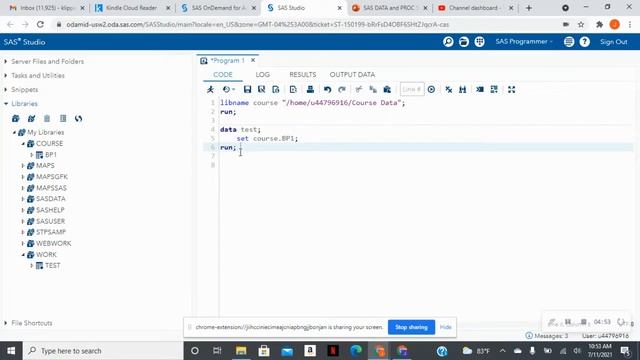This screenshot has height=360, width=640.
Task: Open the submission history dropdown
Action: tap(229, 89)
